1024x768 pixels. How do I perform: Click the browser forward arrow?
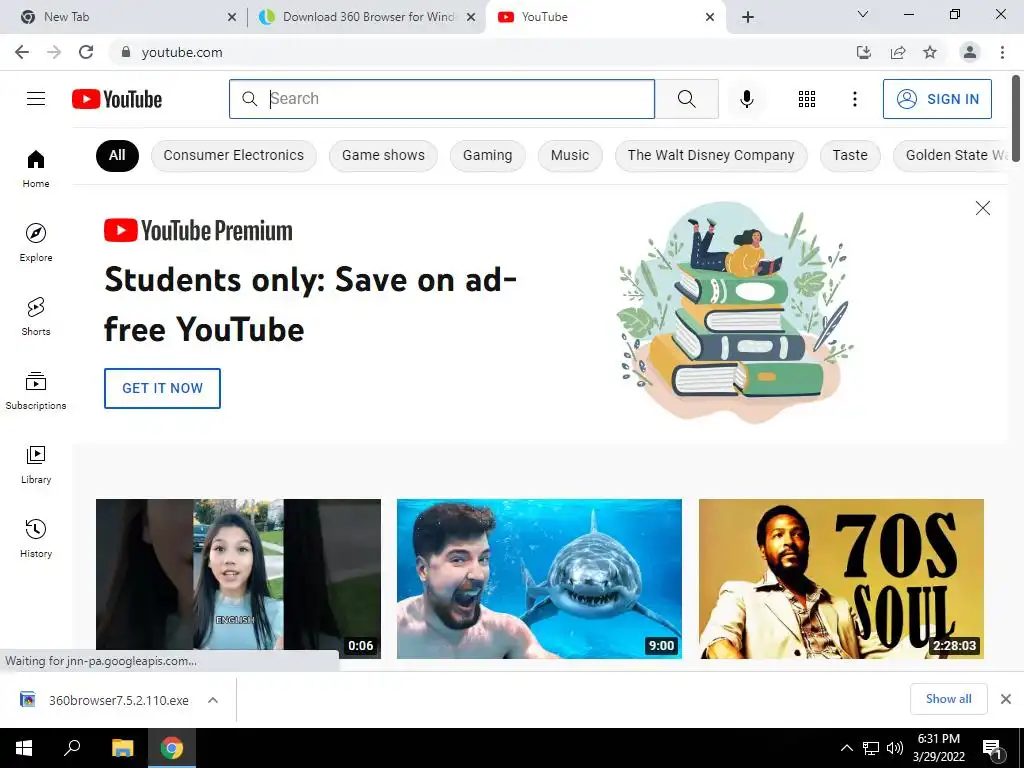(x=54, y=52)
